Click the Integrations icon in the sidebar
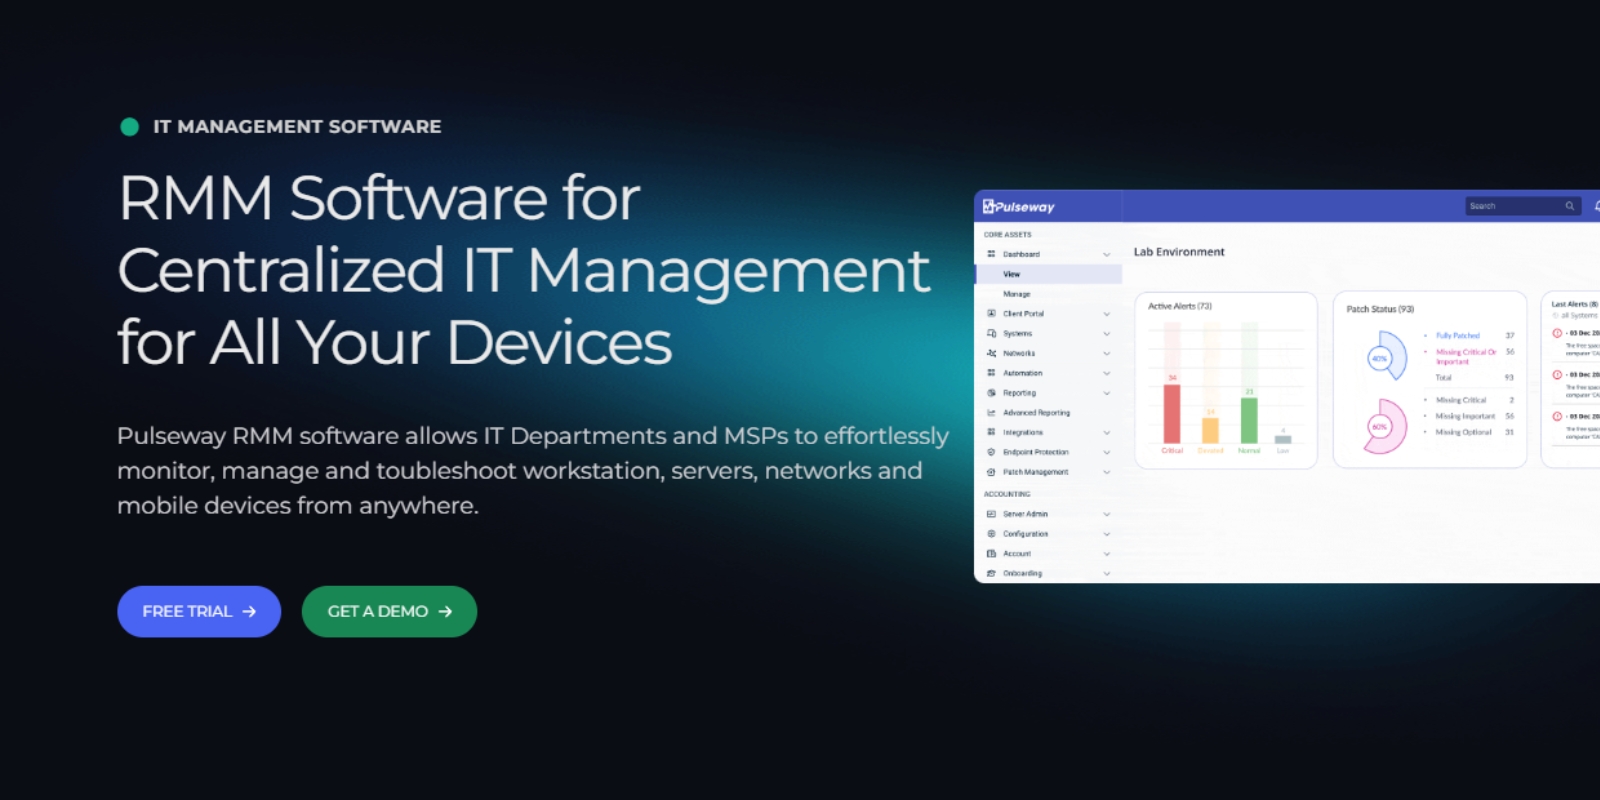1600x800 pixels. coord(991,432)
